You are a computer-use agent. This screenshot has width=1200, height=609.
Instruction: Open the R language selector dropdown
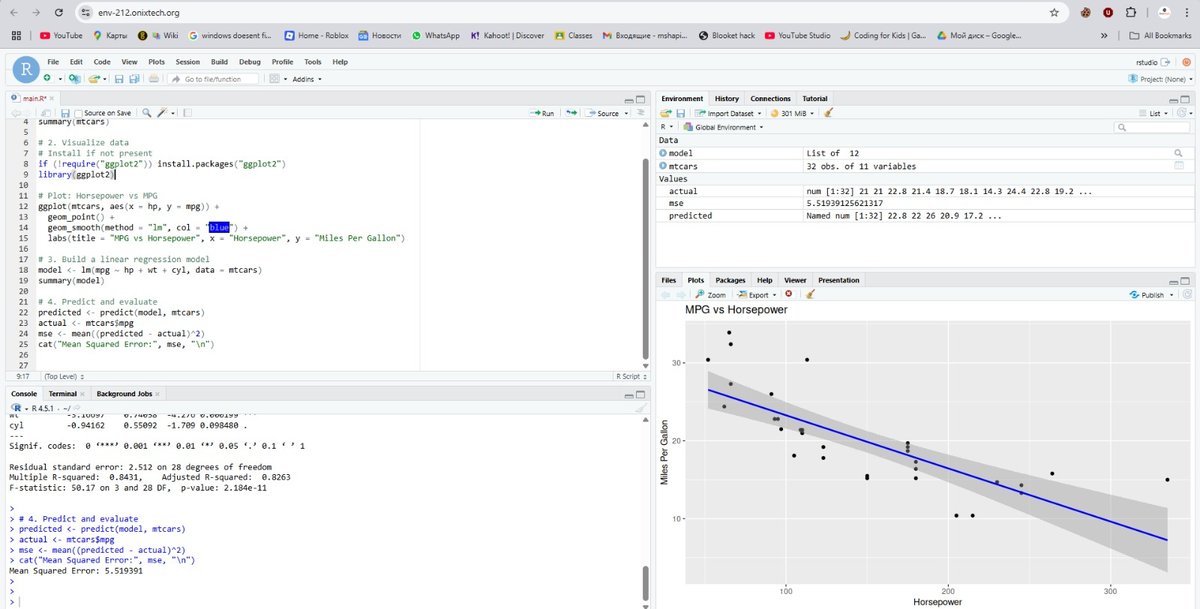pos(666,127)
